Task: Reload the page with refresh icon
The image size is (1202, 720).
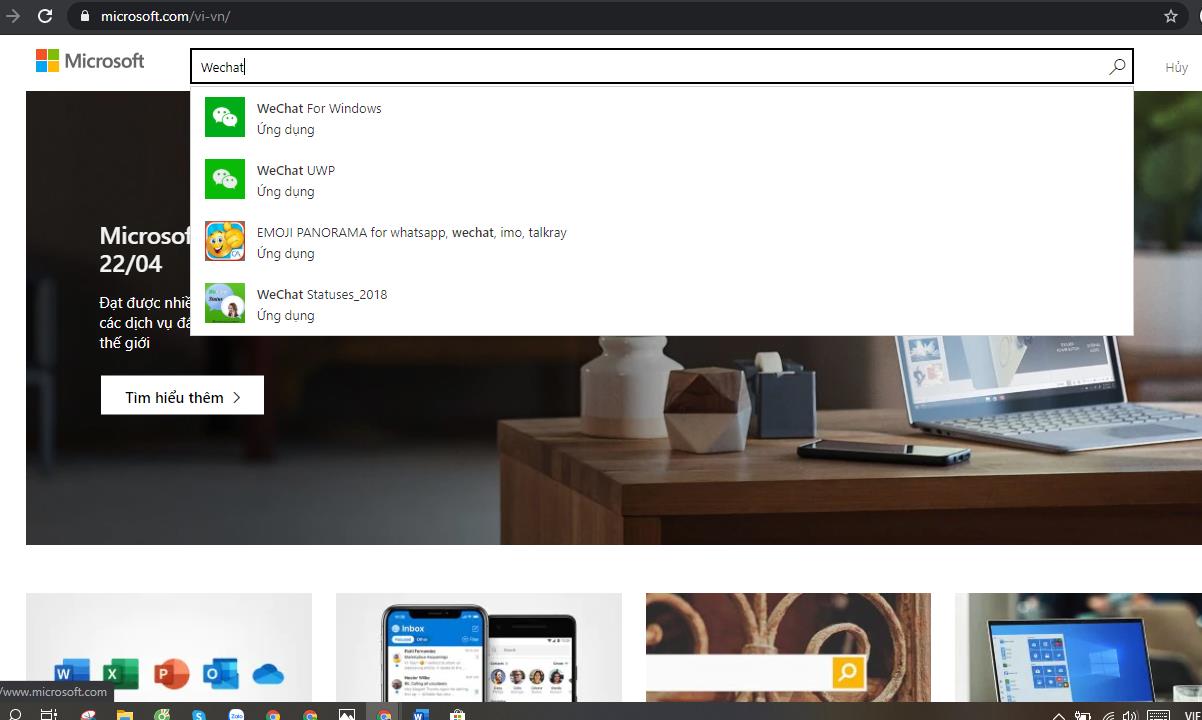Action: [45, 16]
